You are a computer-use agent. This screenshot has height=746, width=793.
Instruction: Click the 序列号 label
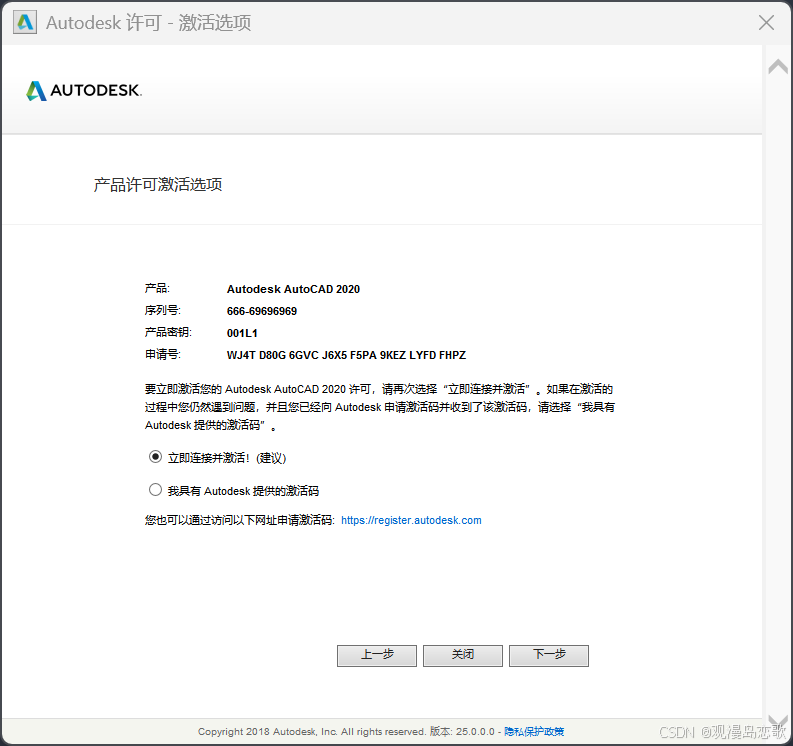[x=163, y=310]
